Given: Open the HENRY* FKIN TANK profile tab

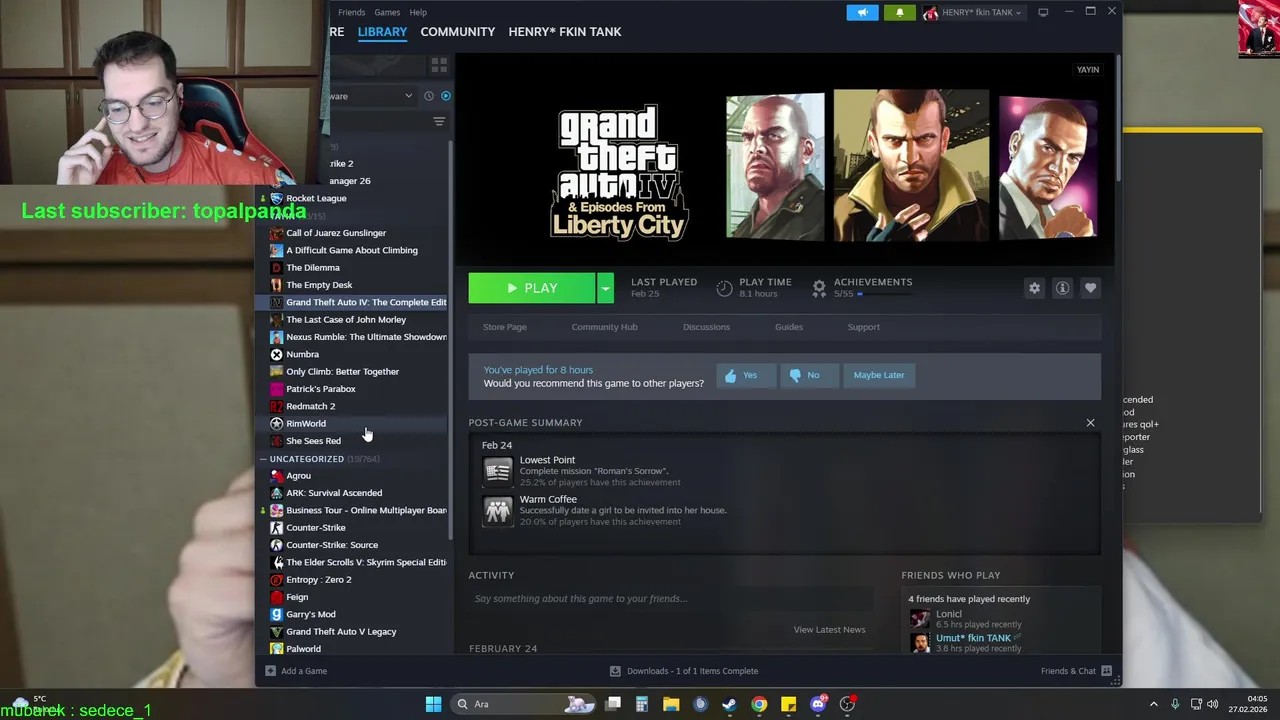Looking at the screenshot, I should tap(565, 32).
